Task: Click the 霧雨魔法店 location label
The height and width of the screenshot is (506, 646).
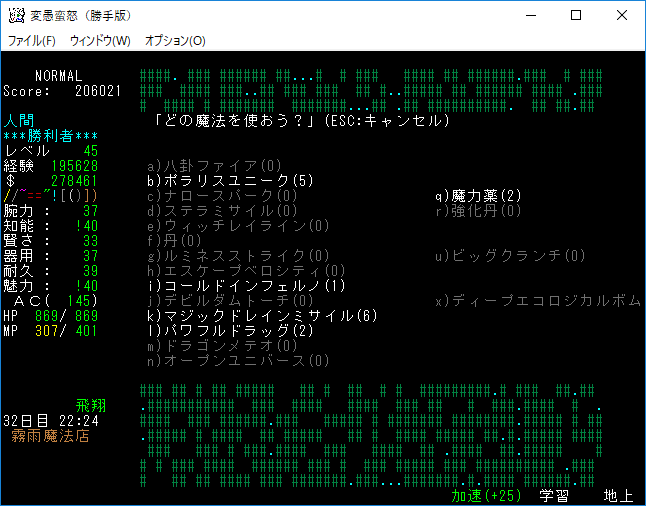Action: pos(50,436)
